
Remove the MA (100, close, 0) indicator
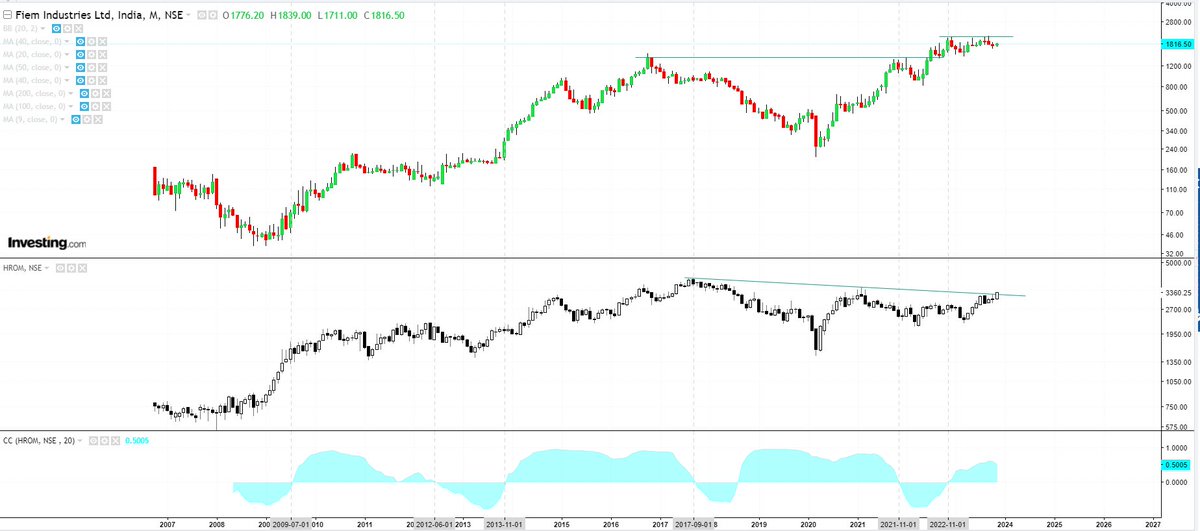click(106, 107)
